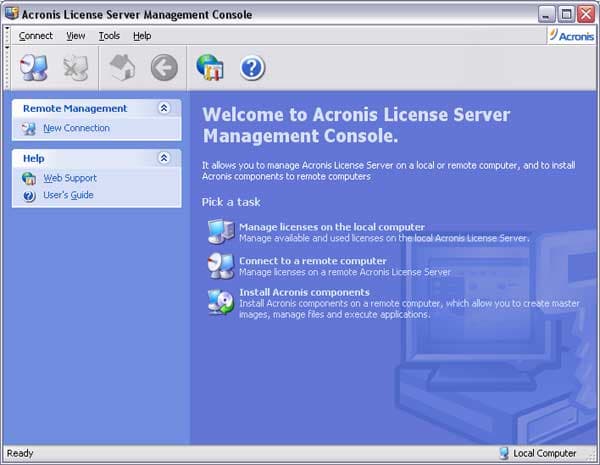The width and height of the screenshot is (600, 465).
Task: Click the computer icon for Manage licenses task
Action: [x=221, y=232]
